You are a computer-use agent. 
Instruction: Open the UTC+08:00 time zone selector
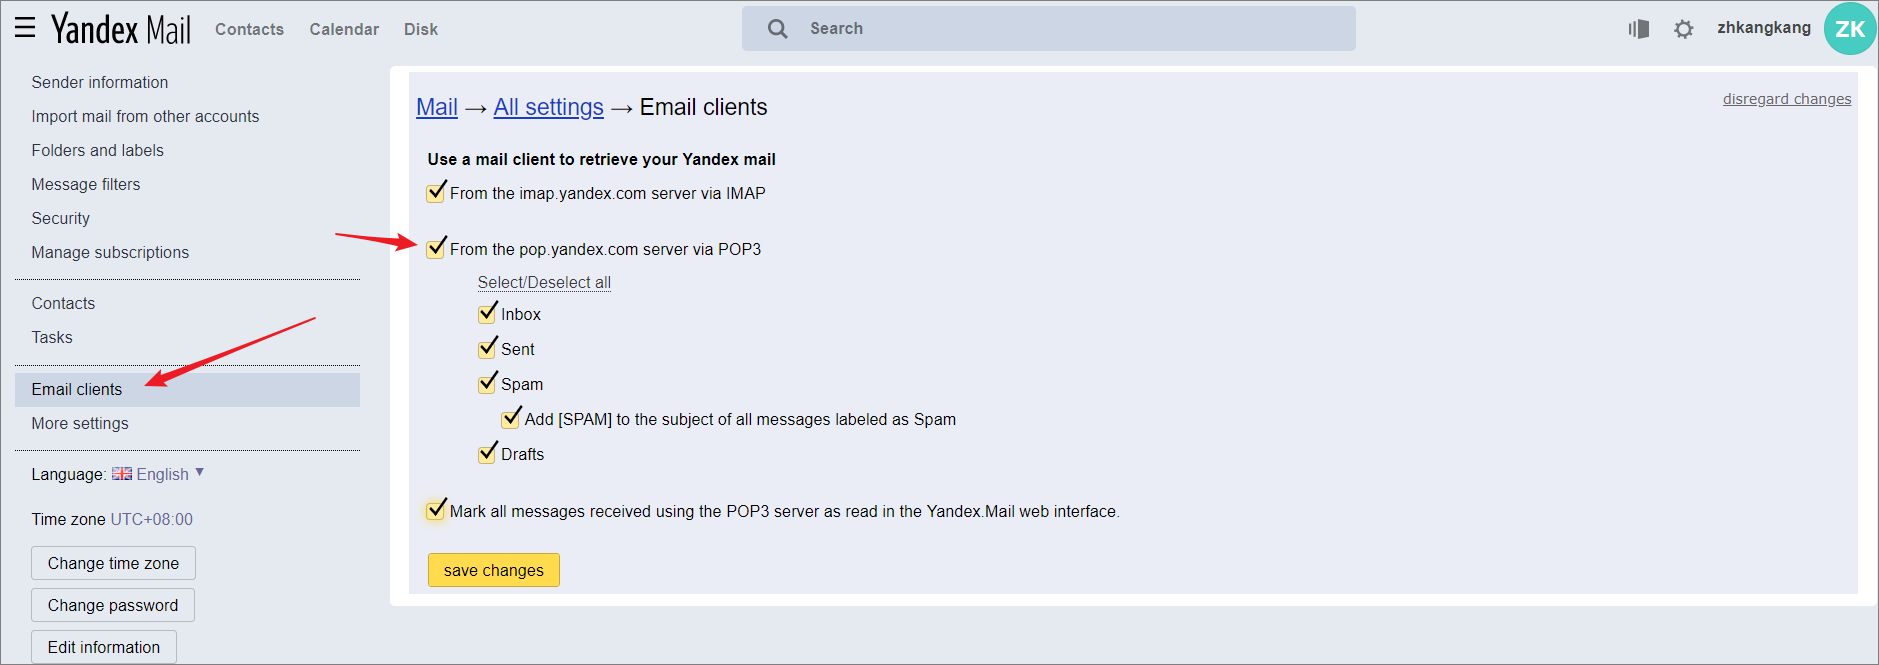pos(151,519)
